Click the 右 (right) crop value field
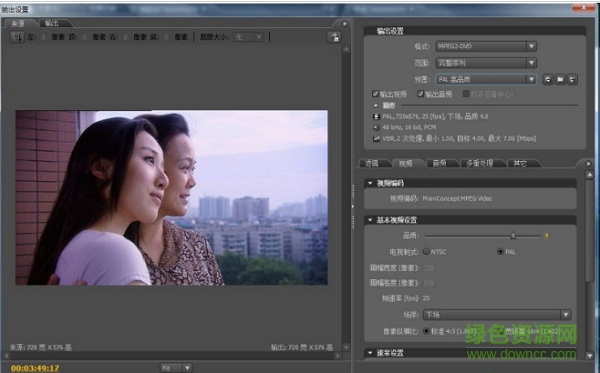 coord(125,37)
